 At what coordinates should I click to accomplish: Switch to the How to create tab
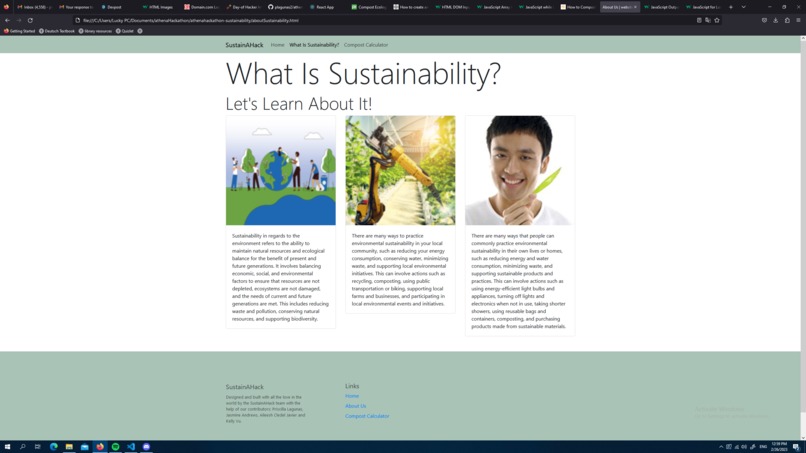pyautogui.click(x=411, y=7)
